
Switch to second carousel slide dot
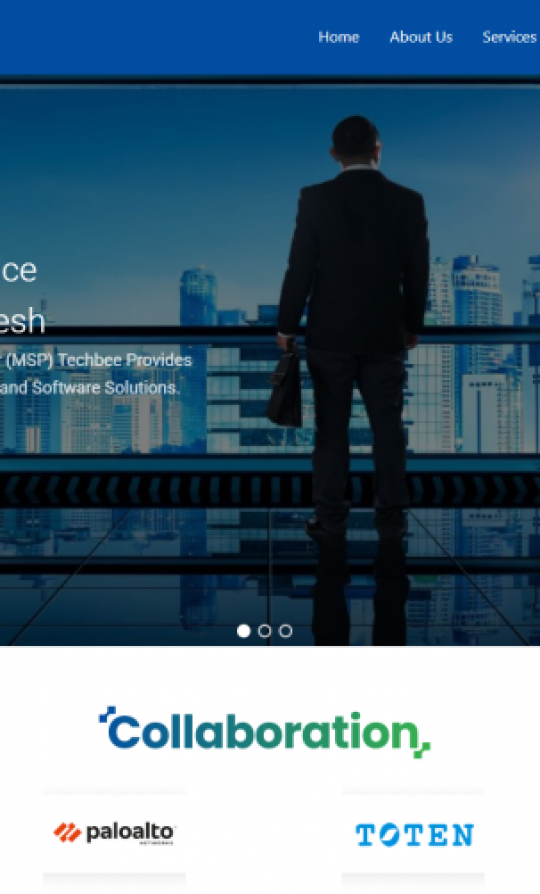(x=265, y=631)
